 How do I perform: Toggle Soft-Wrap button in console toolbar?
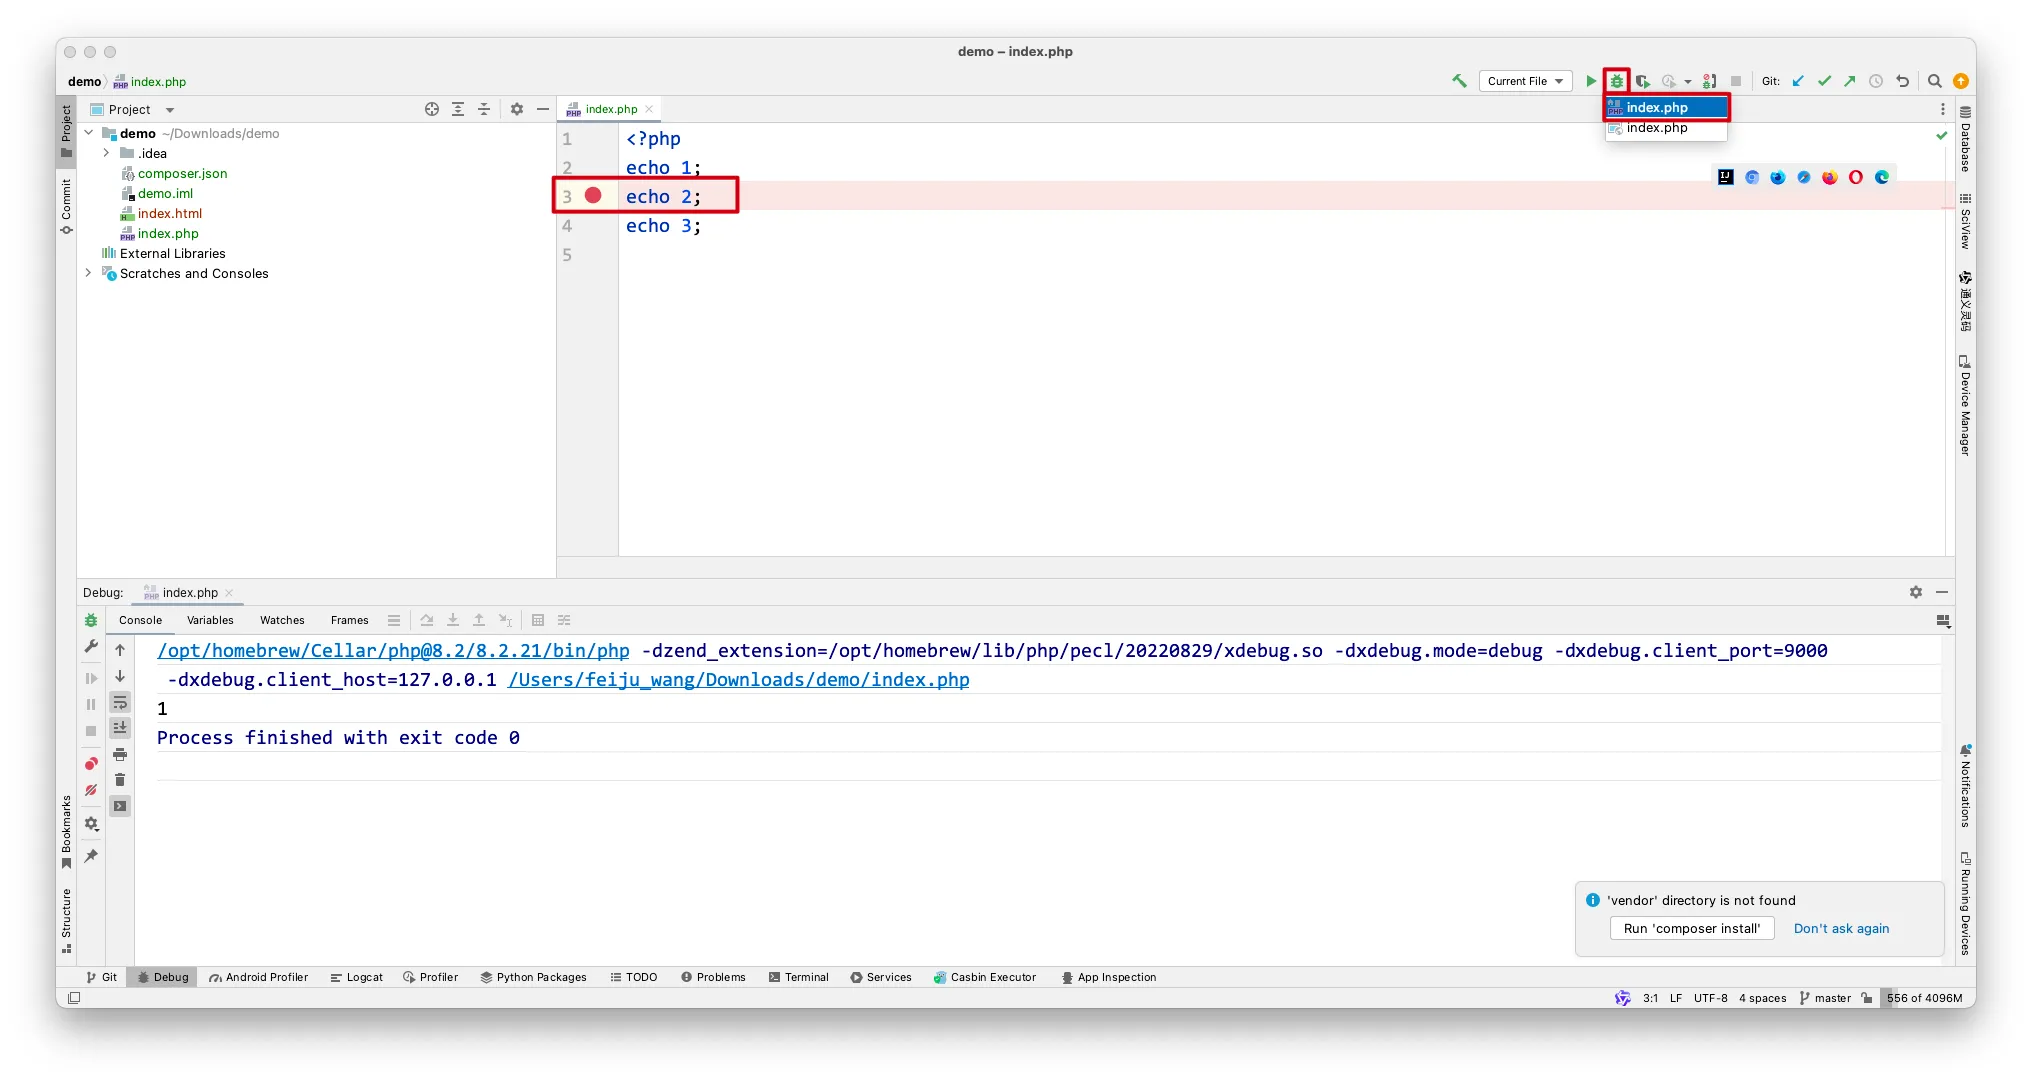pos(120,702)
